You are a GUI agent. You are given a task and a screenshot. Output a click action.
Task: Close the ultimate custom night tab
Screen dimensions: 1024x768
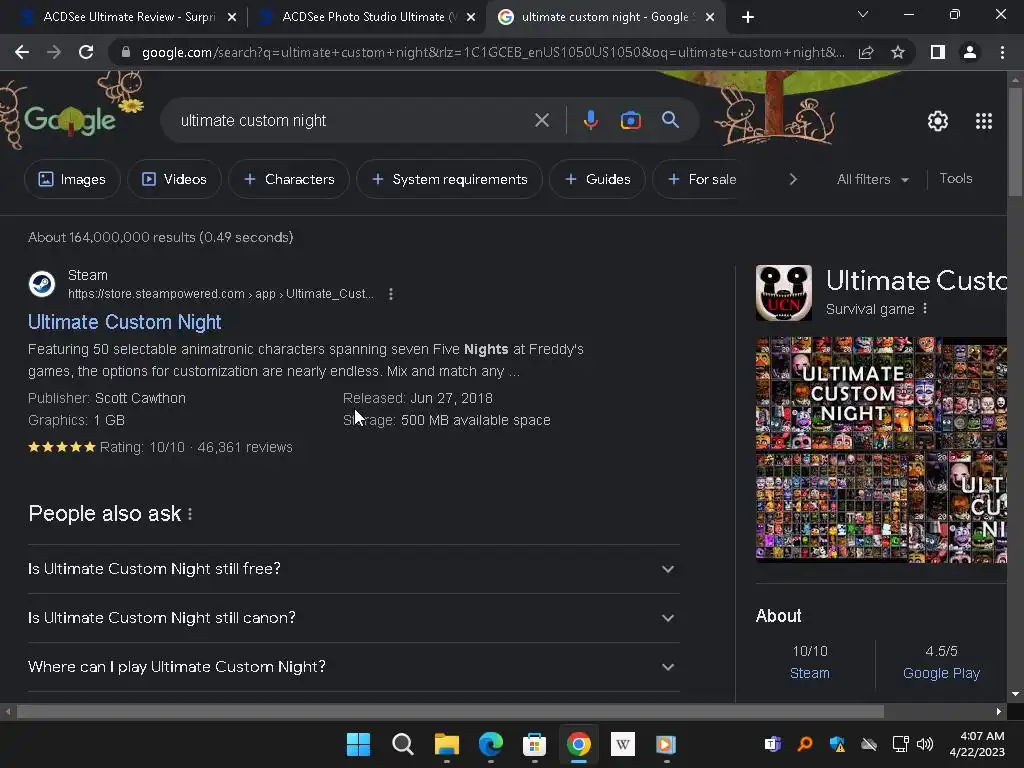[x=711, y=17]
